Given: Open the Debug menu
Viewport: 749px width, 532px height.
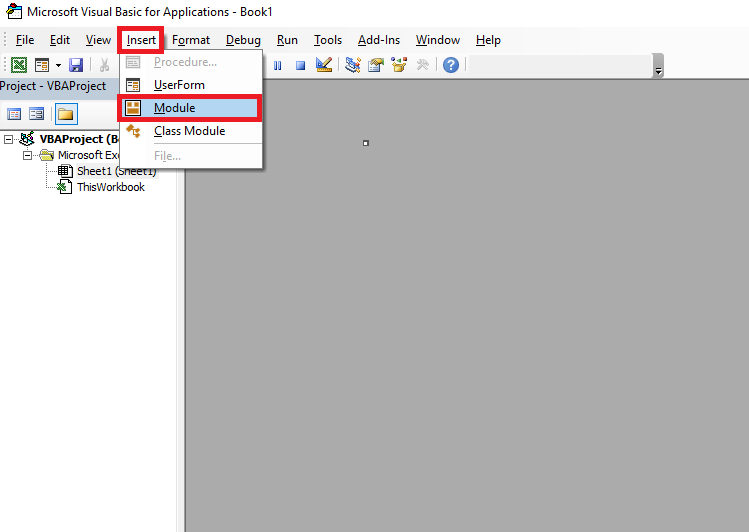Looking at the screenshot, I should pos(243,40).
